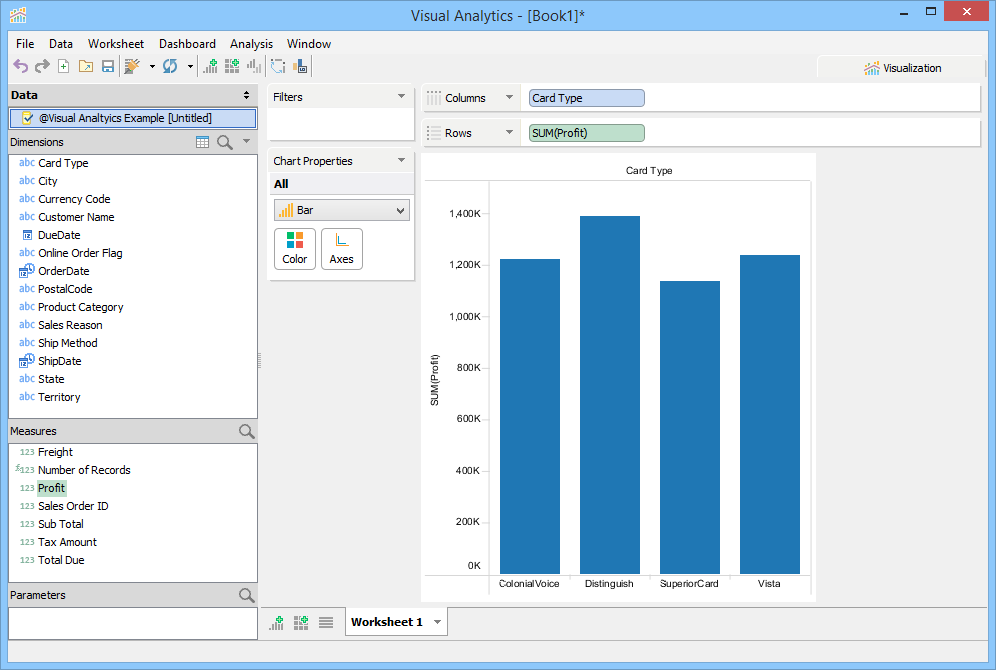Search parameters with magnifier icon
The image size is (996, 670).
[x=246, y=596]
